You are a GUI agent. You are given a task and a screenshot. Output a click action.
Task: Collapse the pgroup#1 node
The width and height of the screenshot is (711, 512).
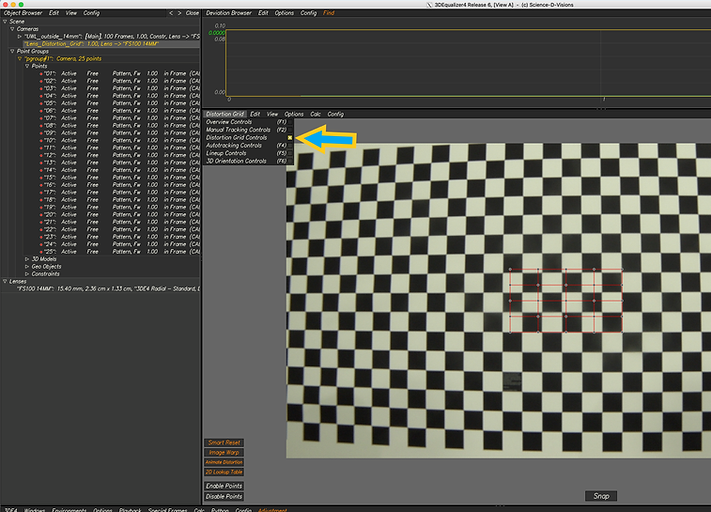[x=19, y=59]
